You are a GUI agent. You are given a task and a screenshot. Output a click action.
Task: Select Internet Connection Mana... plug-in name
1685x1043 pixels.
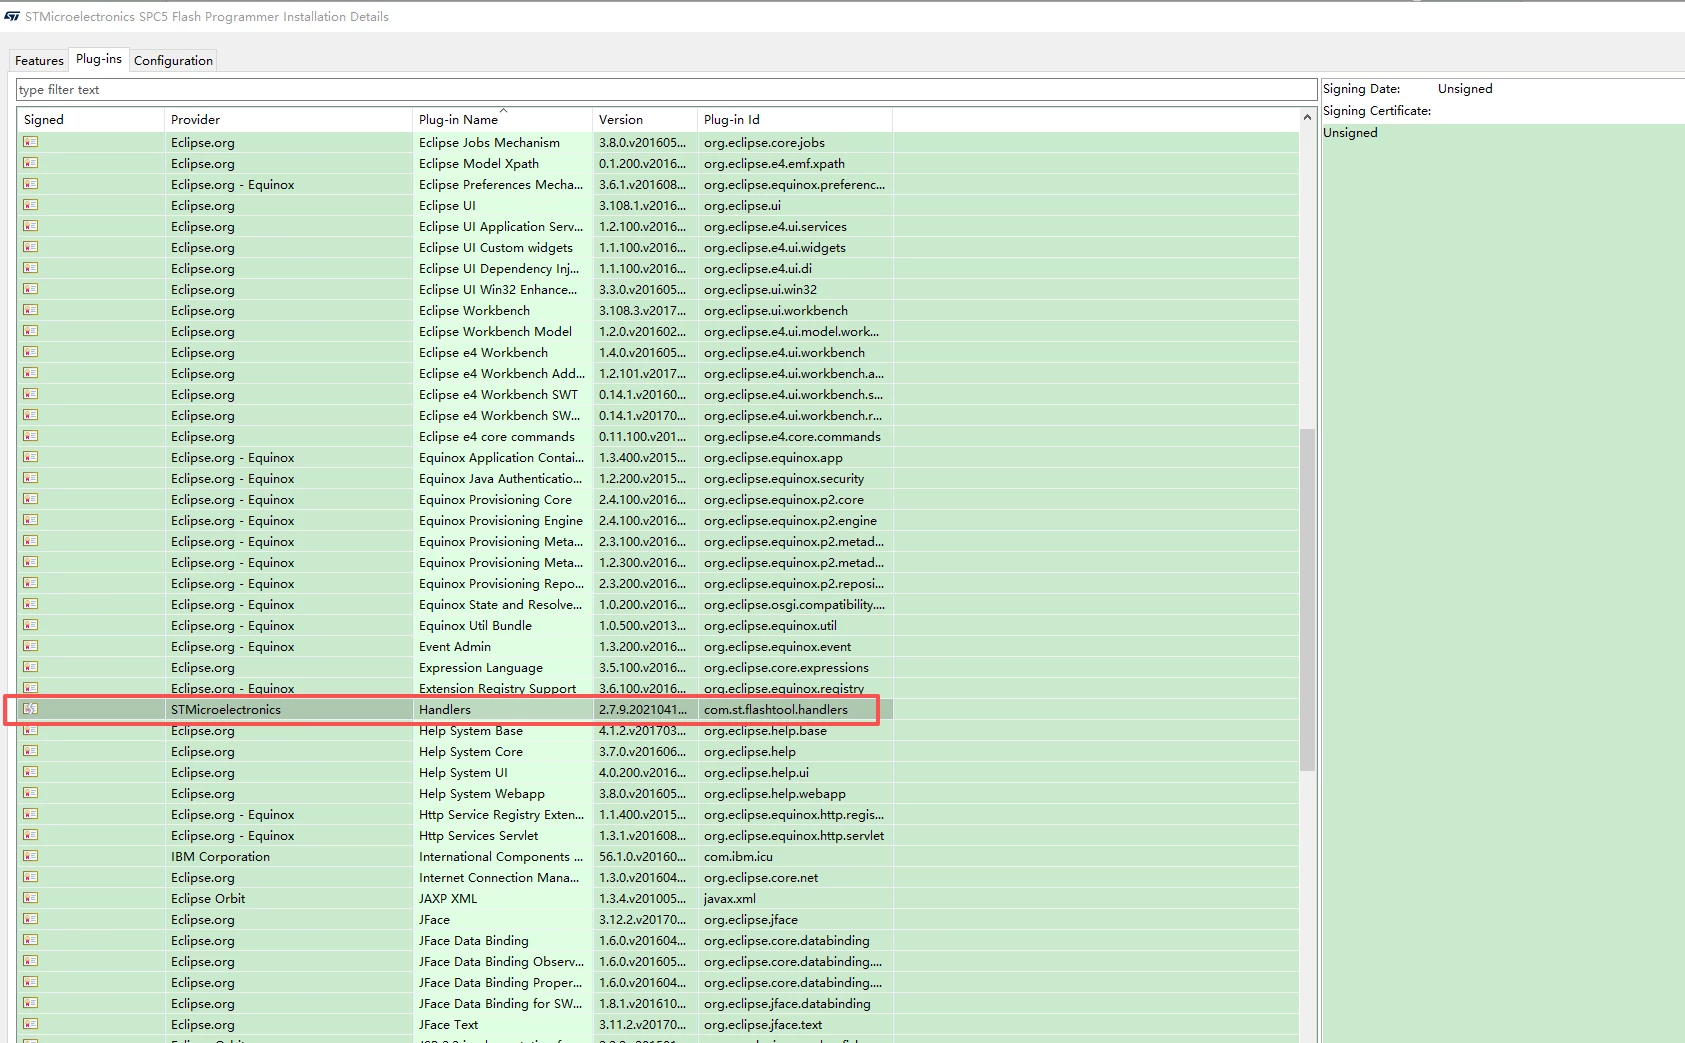(x=499, y=877)
